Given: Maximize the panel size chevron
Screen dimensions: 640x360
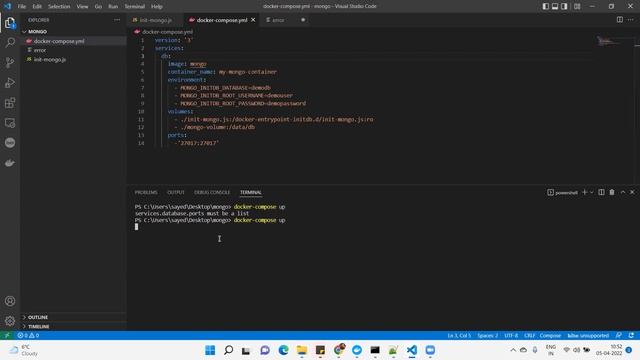Looking at the screenshot, I should (623, 192).
